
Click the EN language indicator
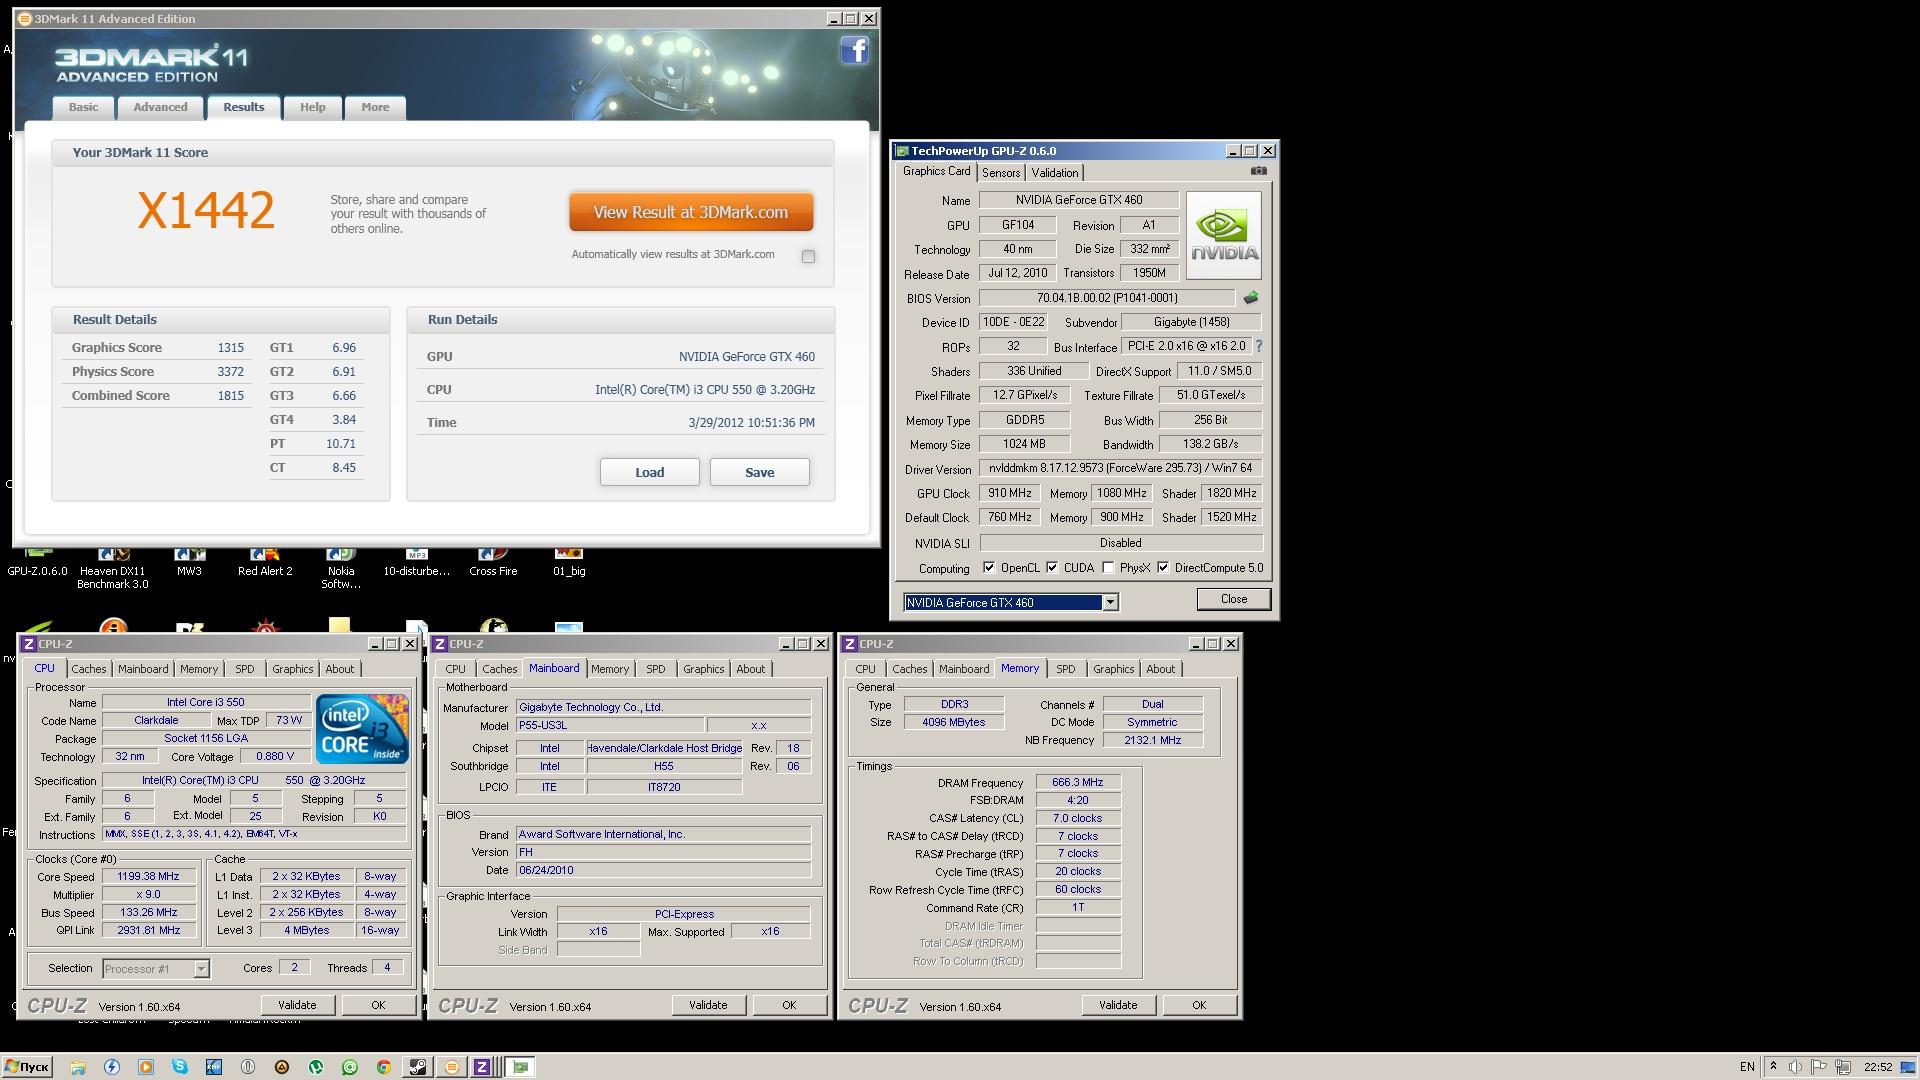tap(1747, 1067)
